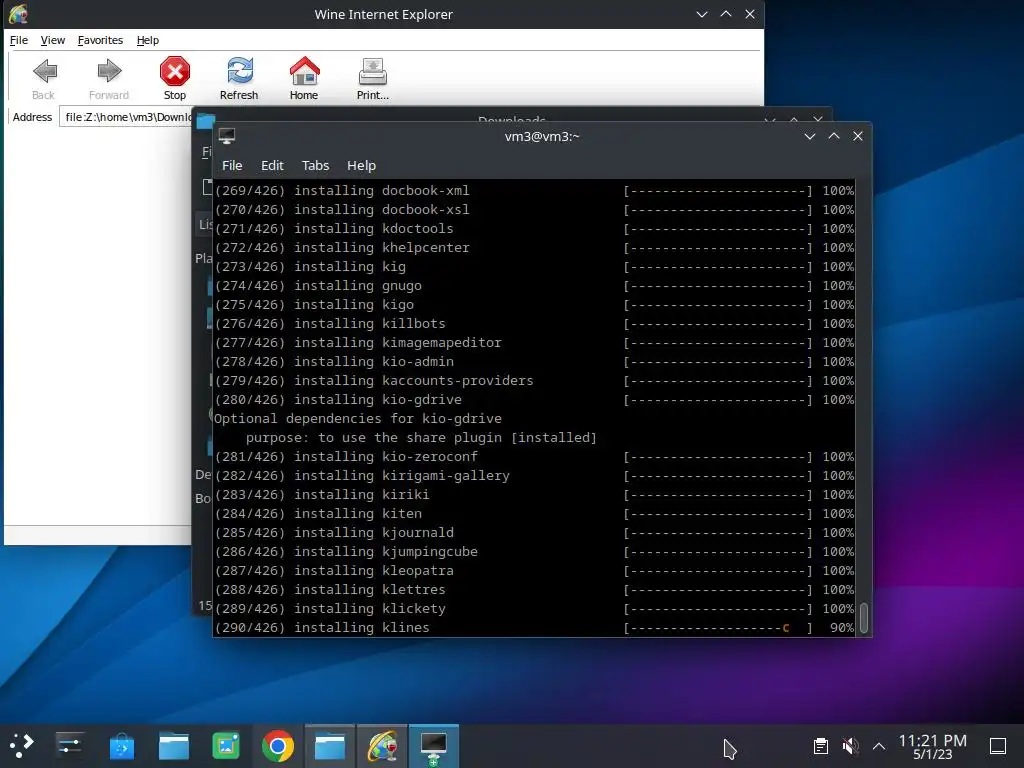Click the Show Desktop button in taskbar
This screenshot has height=768, width=1024.
(998, 746)
